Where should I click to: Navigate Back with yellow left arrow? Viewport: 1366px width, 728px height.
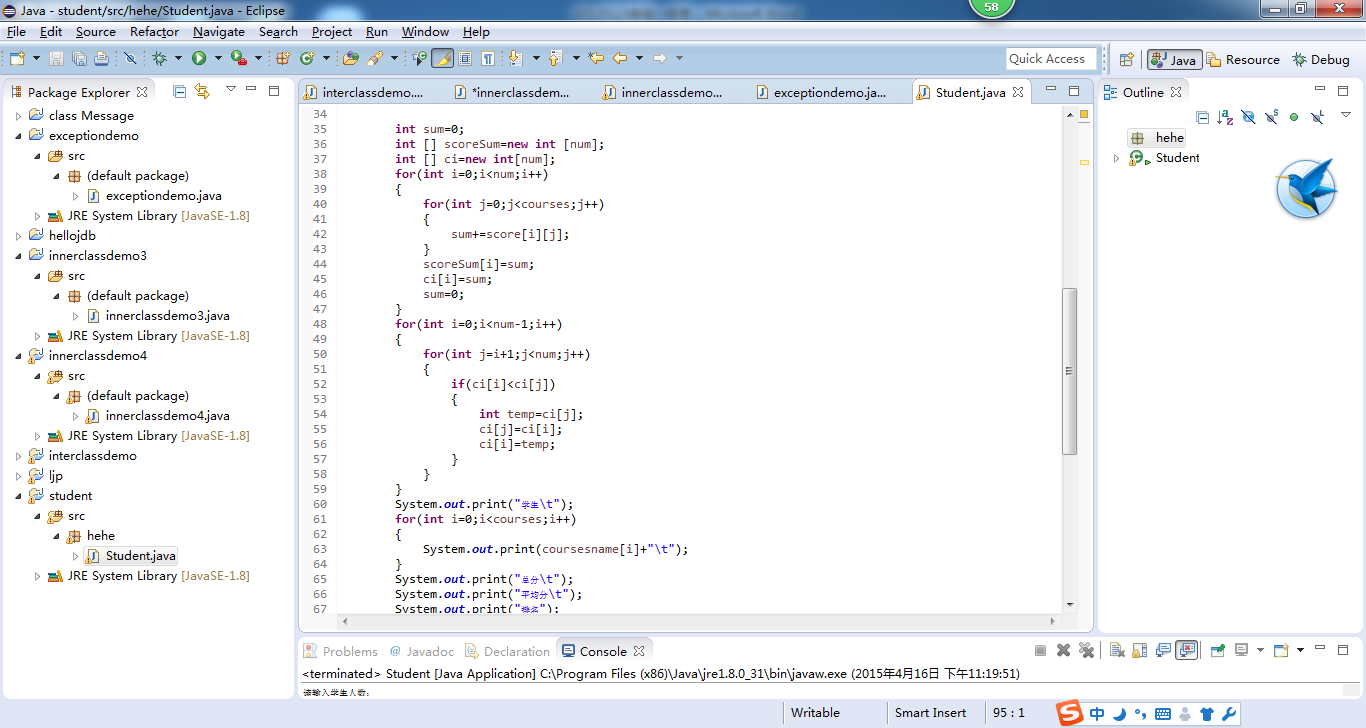click(x=620, y=58)
